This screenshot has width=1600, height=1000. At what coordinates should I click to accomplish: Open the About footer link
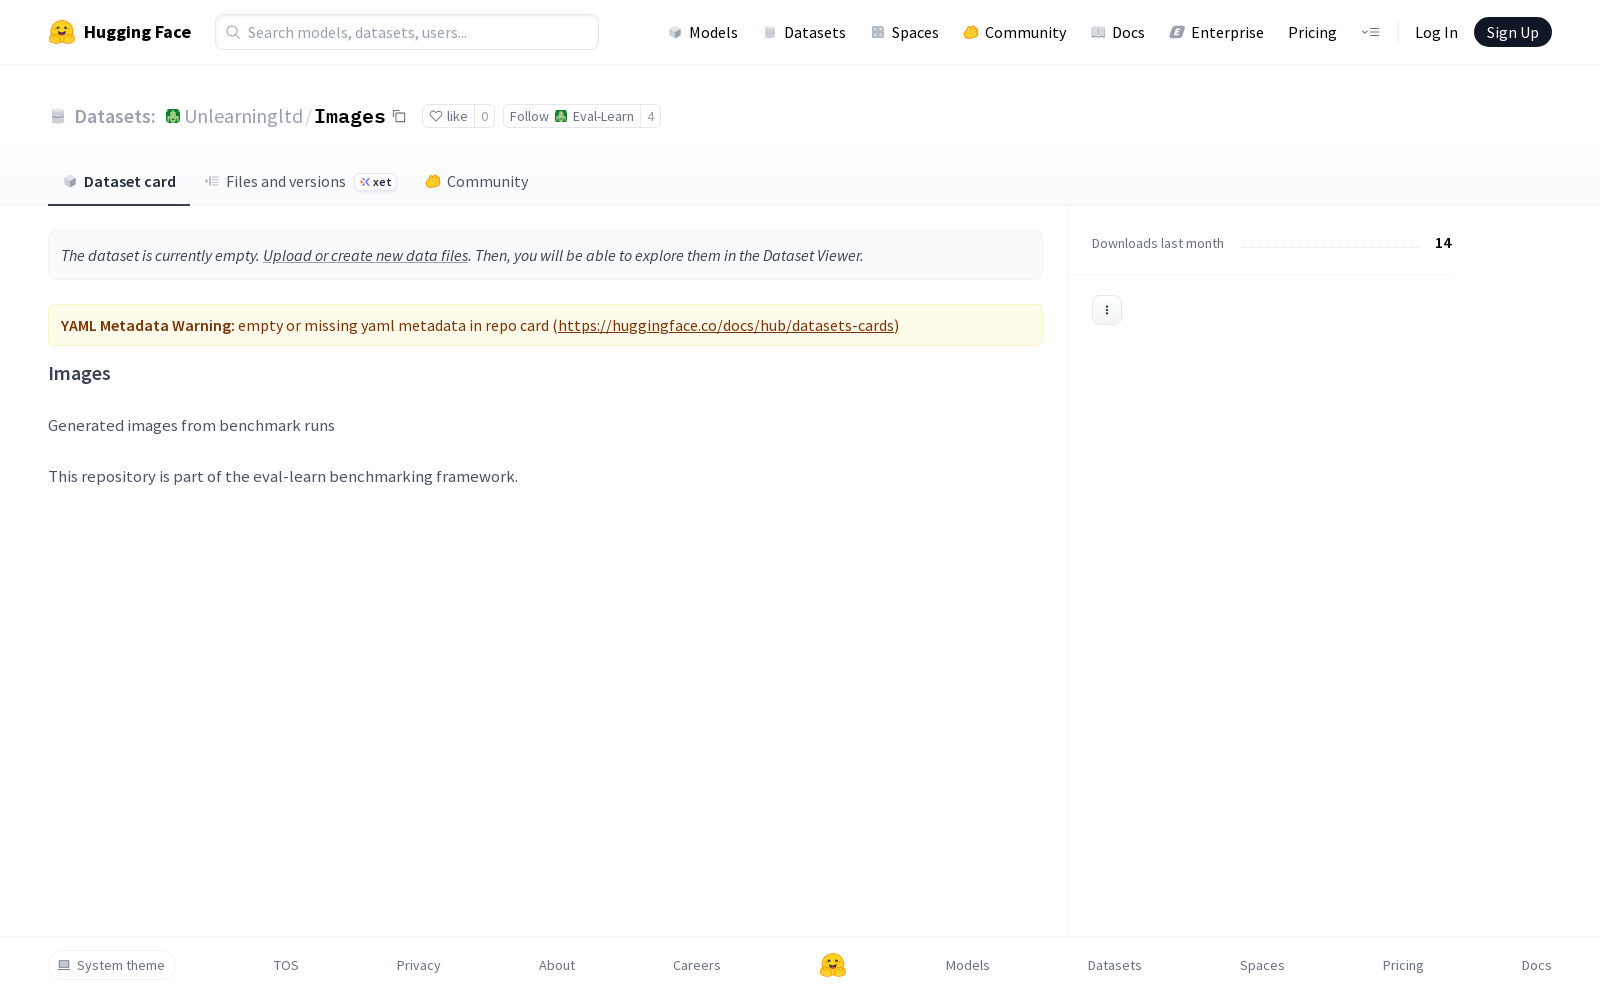[x=557, y=965]
